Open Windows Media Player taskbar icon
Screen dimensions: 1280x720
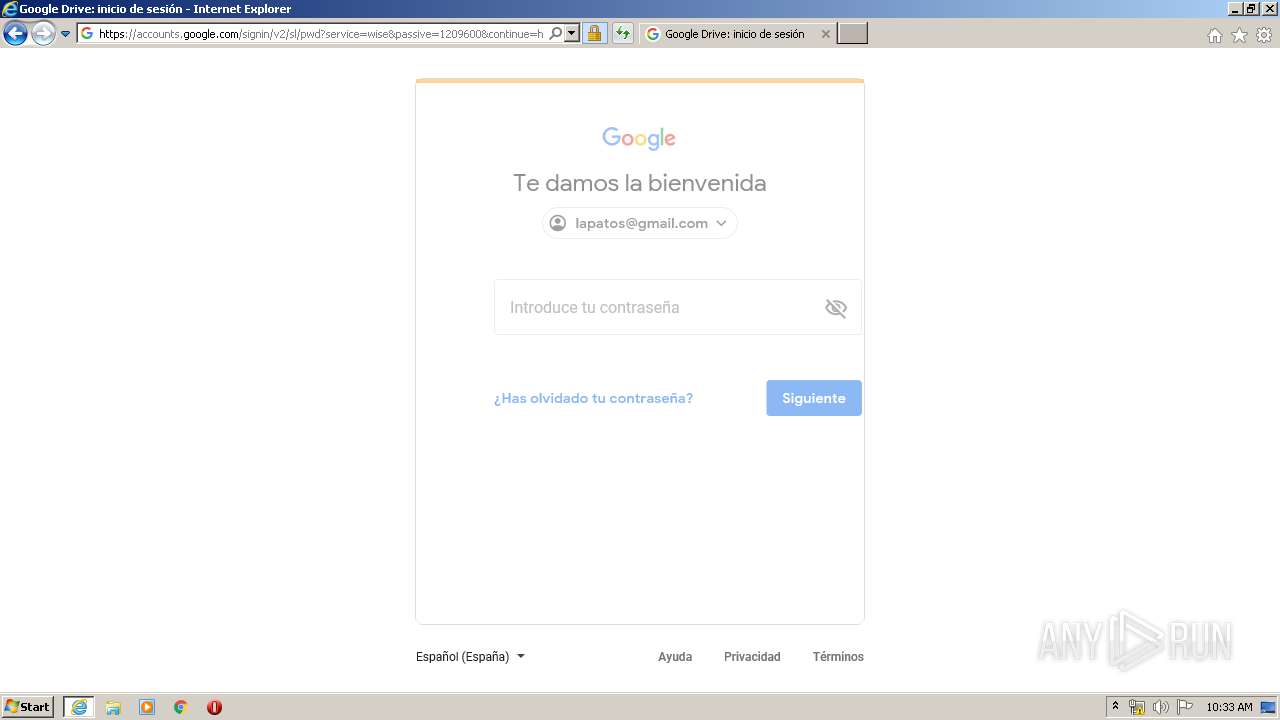pyautogui.click(x=147, y=707)
